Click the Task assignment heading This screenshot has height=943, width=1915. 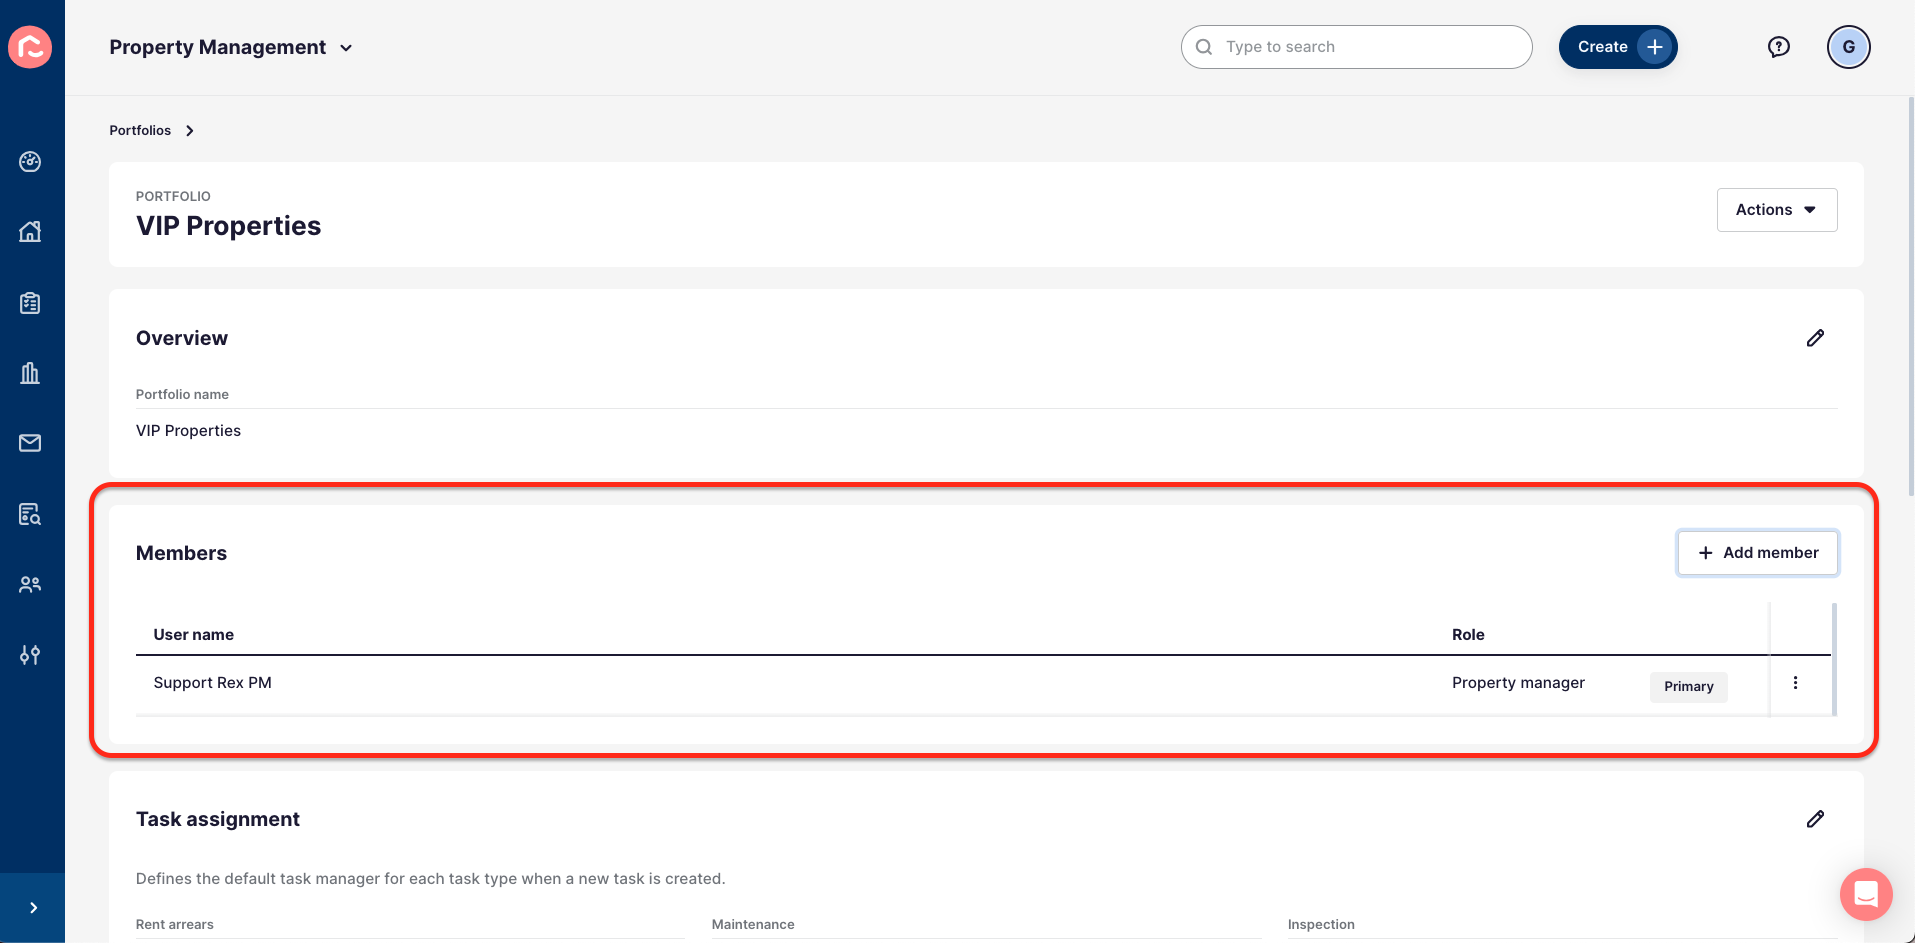218,819
